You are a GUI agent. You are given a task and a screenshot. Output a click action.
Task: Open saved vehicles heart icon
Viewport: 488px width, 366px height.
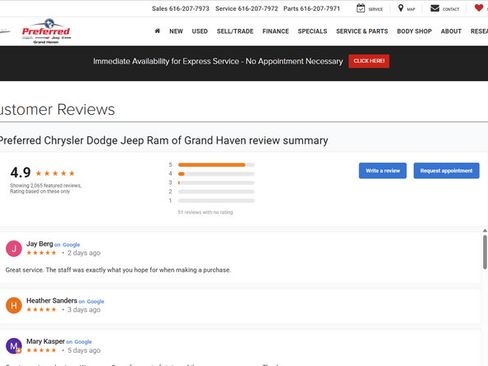click(479, 8)
